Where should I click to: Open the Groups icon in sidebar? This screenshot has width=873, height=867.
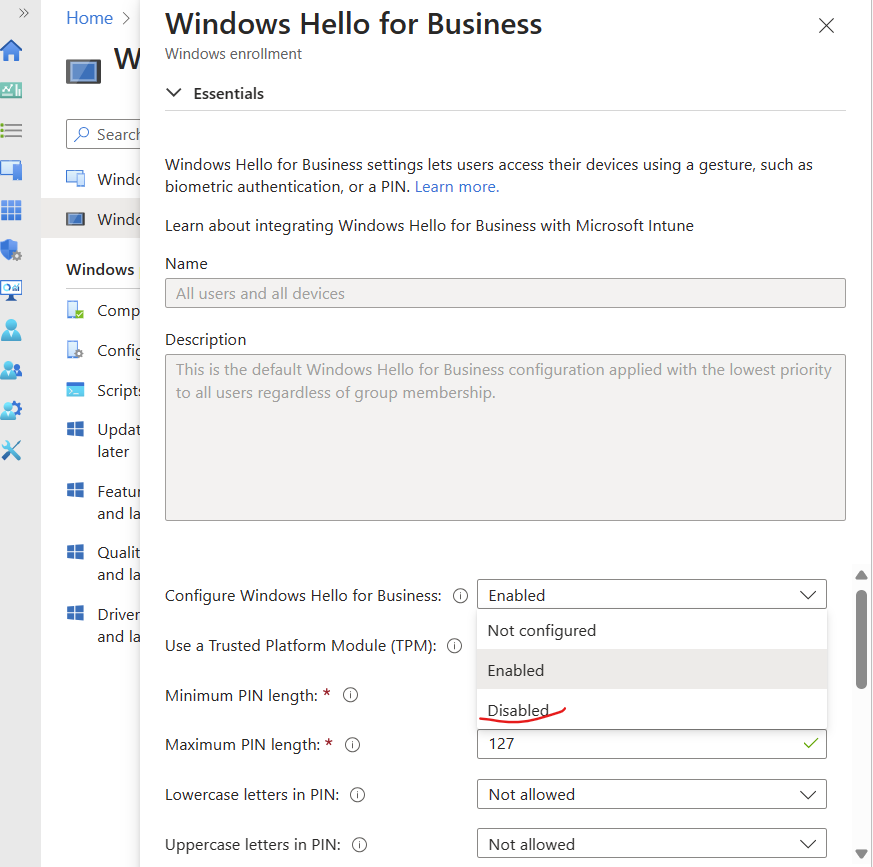tap(11, 370)
